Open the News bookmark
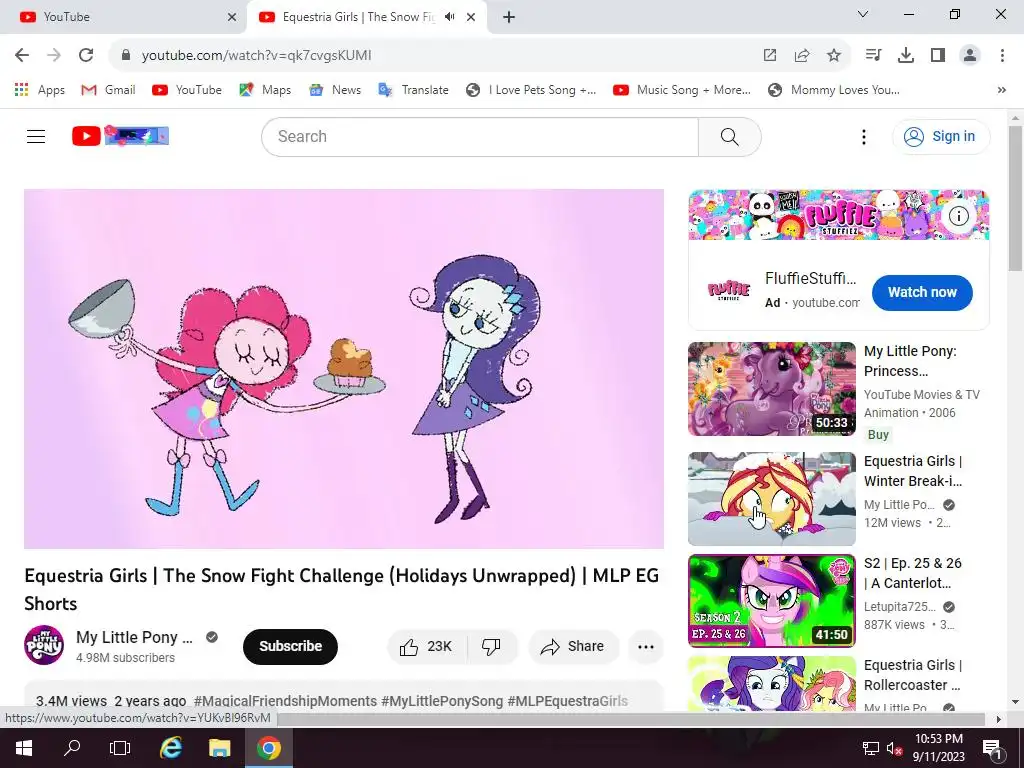 pos(335,90)
